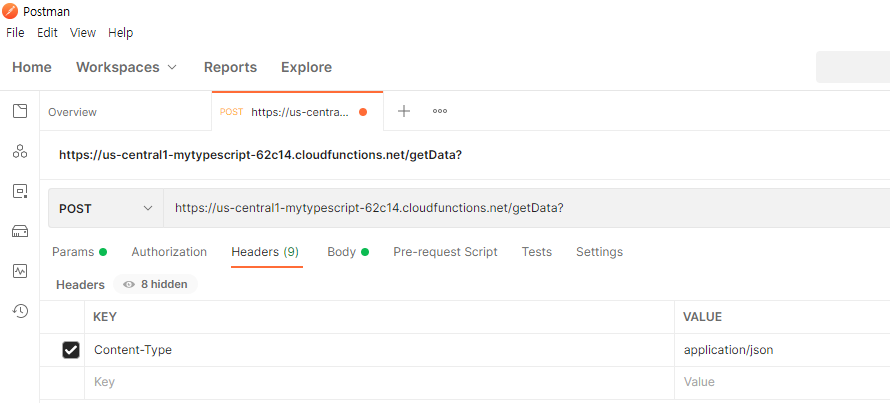Show the 8 hidden headers

(156, 284)
